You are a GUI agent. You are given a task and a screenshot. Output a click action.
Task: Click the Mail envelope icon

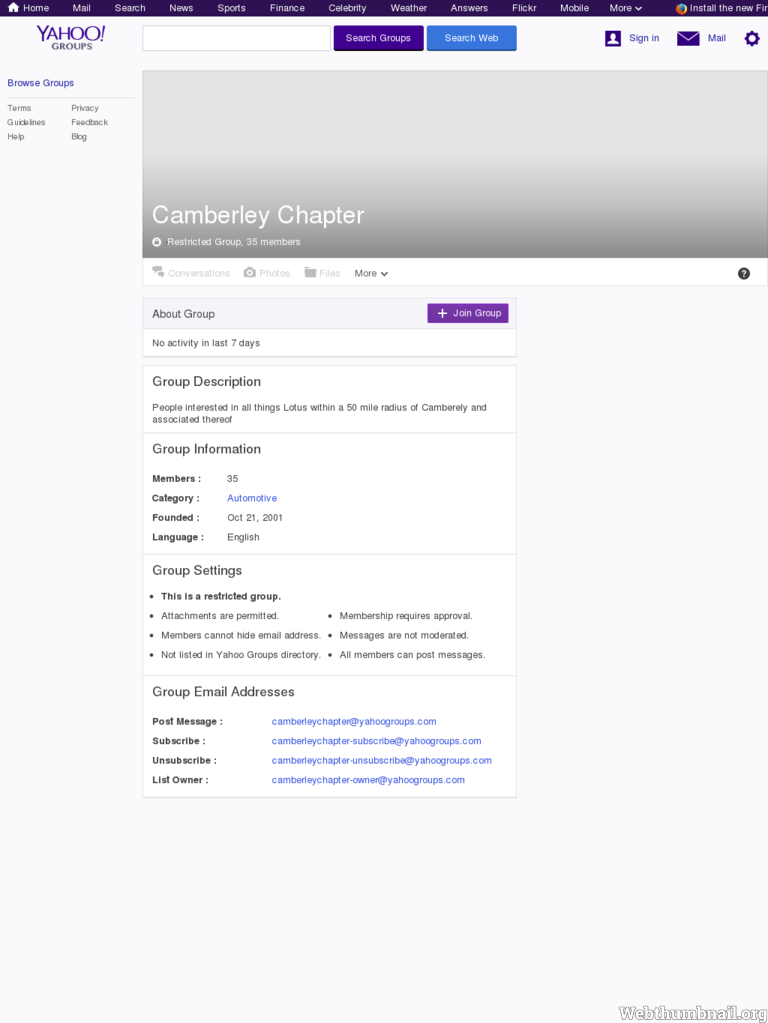coord(688,38)
